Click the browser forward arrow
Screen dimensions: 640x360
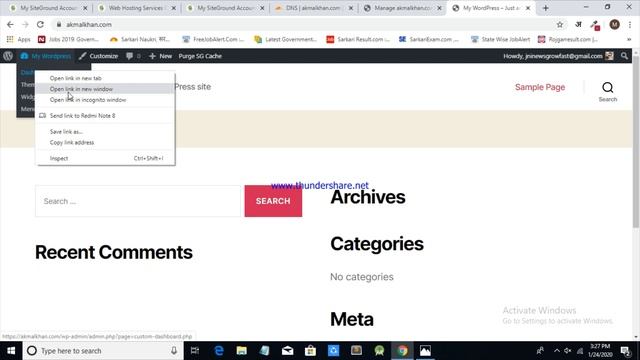[25, 24]
